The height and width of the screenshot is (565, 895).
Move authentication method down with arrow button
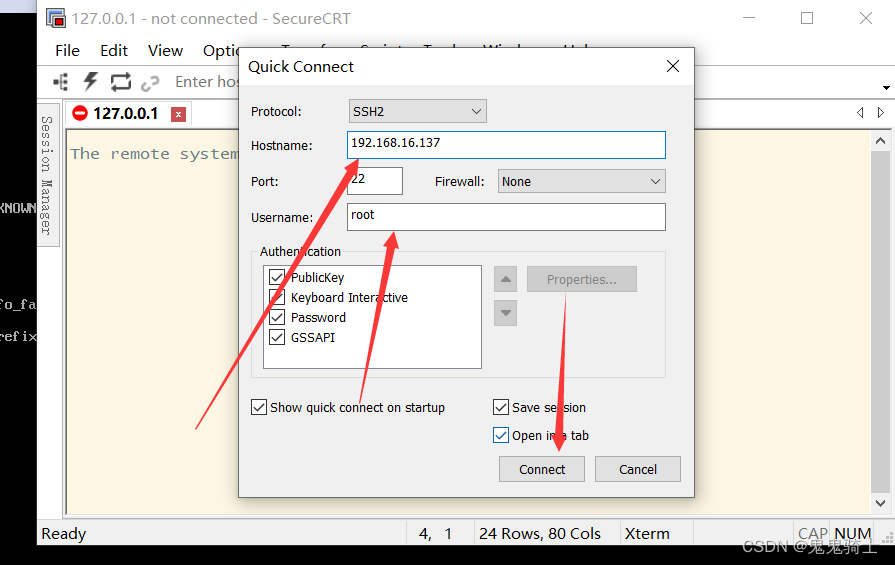(x=505, y=313)
